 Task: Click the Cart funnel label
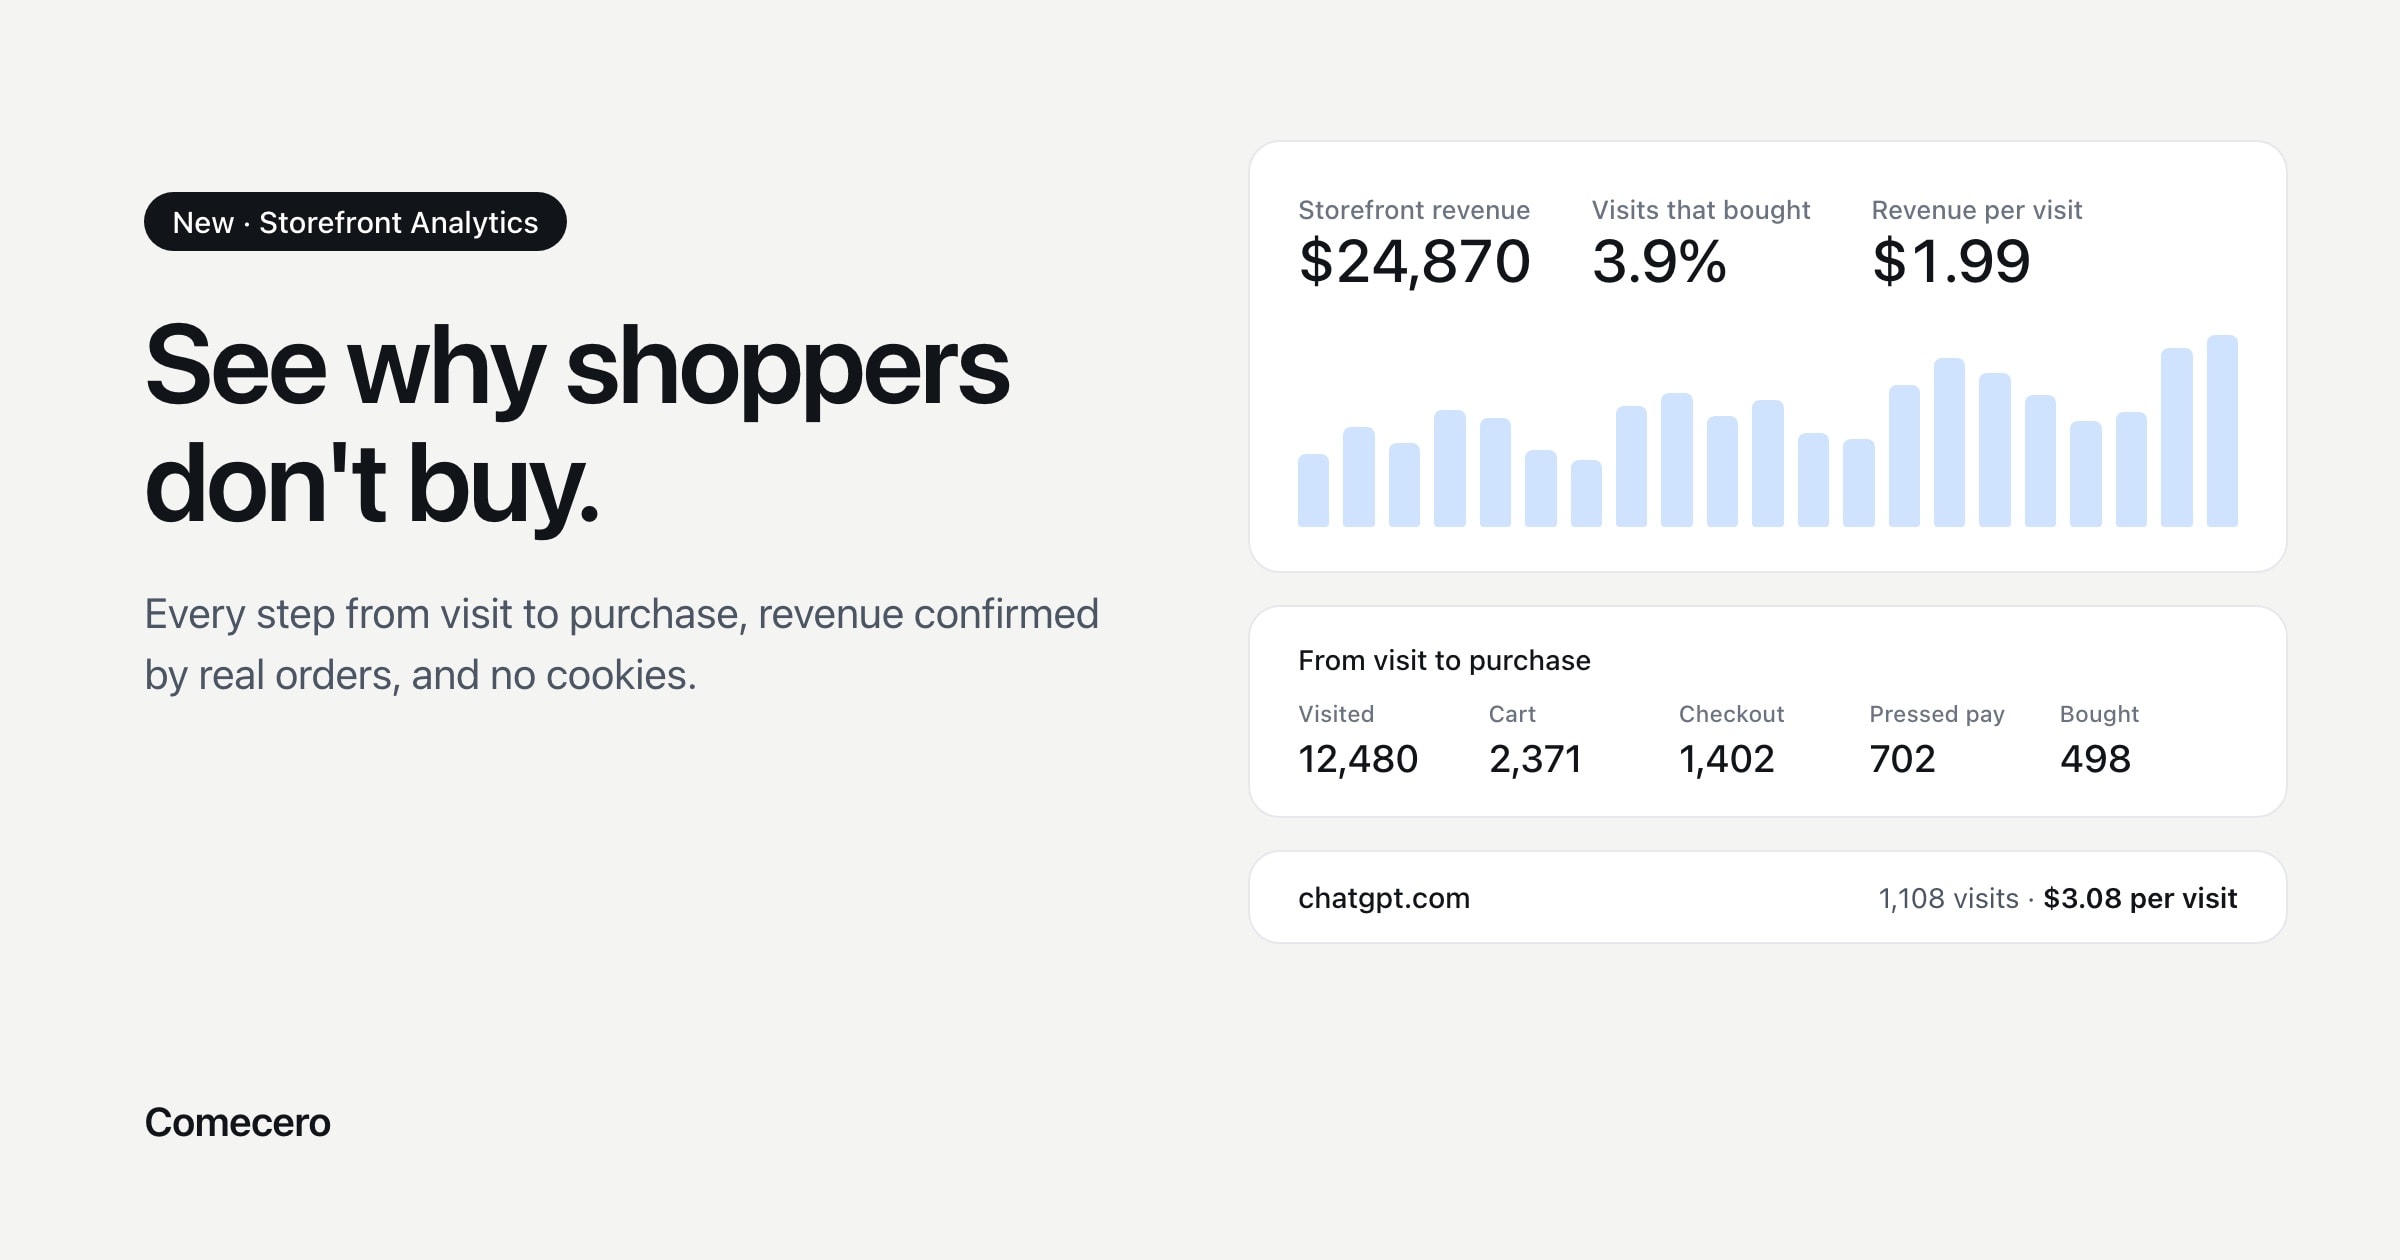click(x=1512, y=714)
